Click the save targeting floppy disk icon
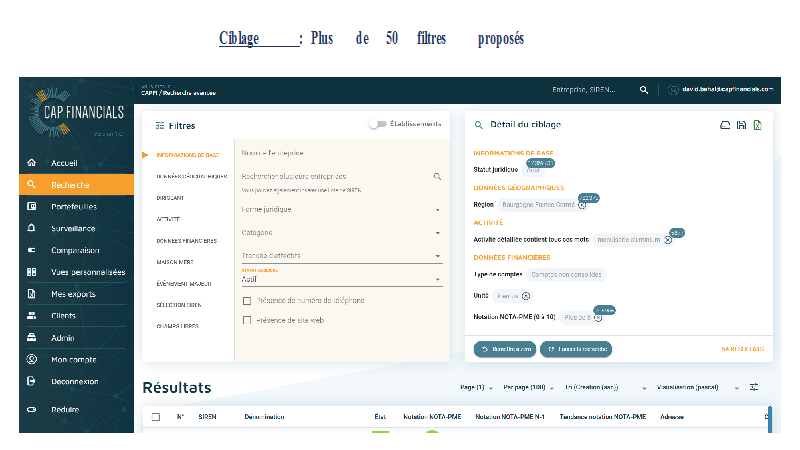This screenshot has height=450, width=800. pyautogui.click(x=740, y=125)
